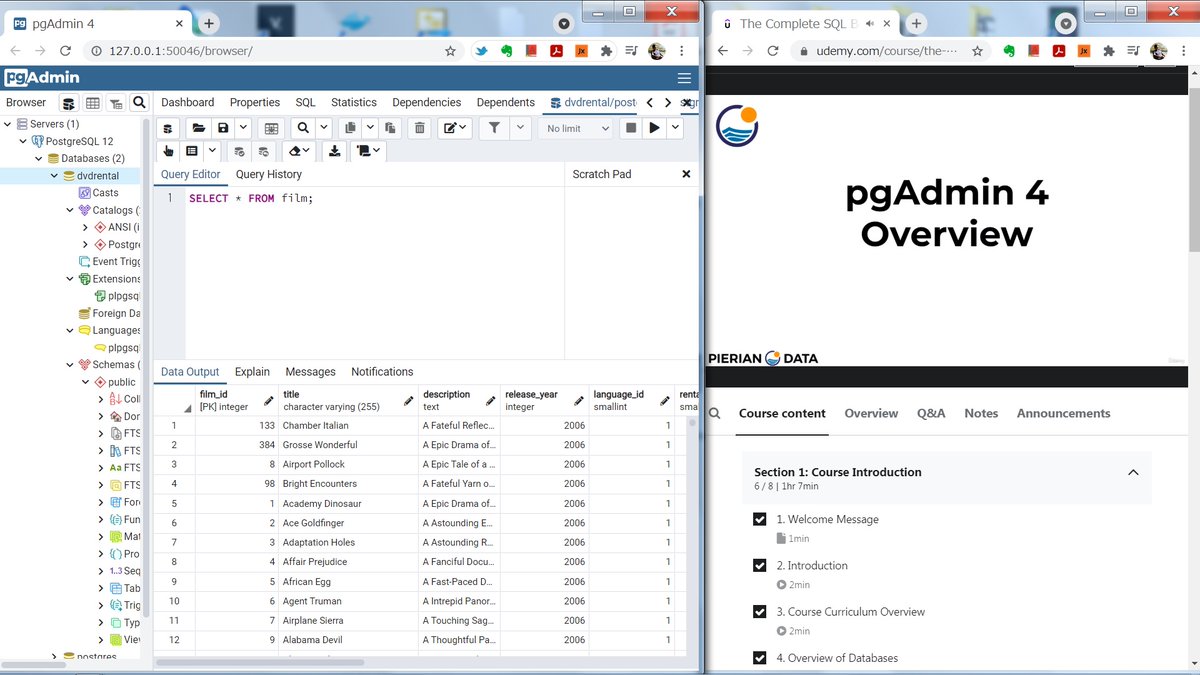Image resolution: width=1200 pixels, height=675 pixels.
Task: Click the Clear eraser icon
Action: pyautogui.click(x=295, y=151)
